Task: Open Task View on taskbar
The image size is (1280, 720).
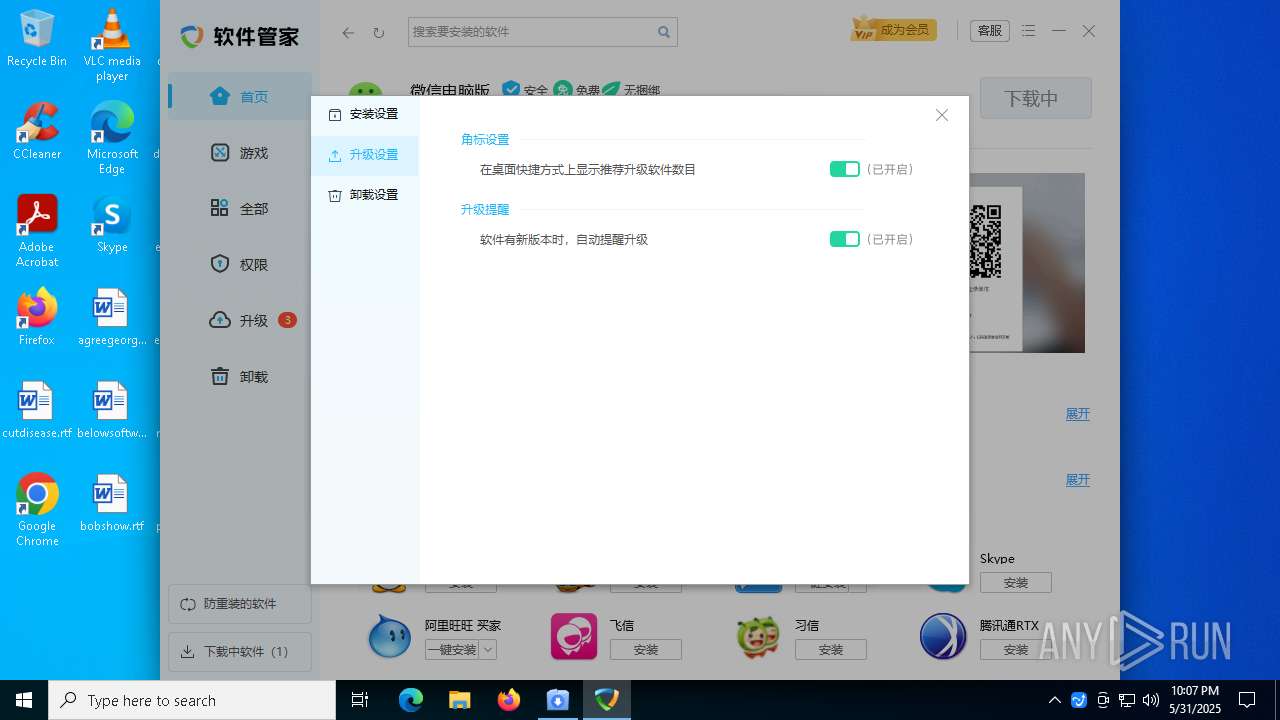Action: point(360,700)
